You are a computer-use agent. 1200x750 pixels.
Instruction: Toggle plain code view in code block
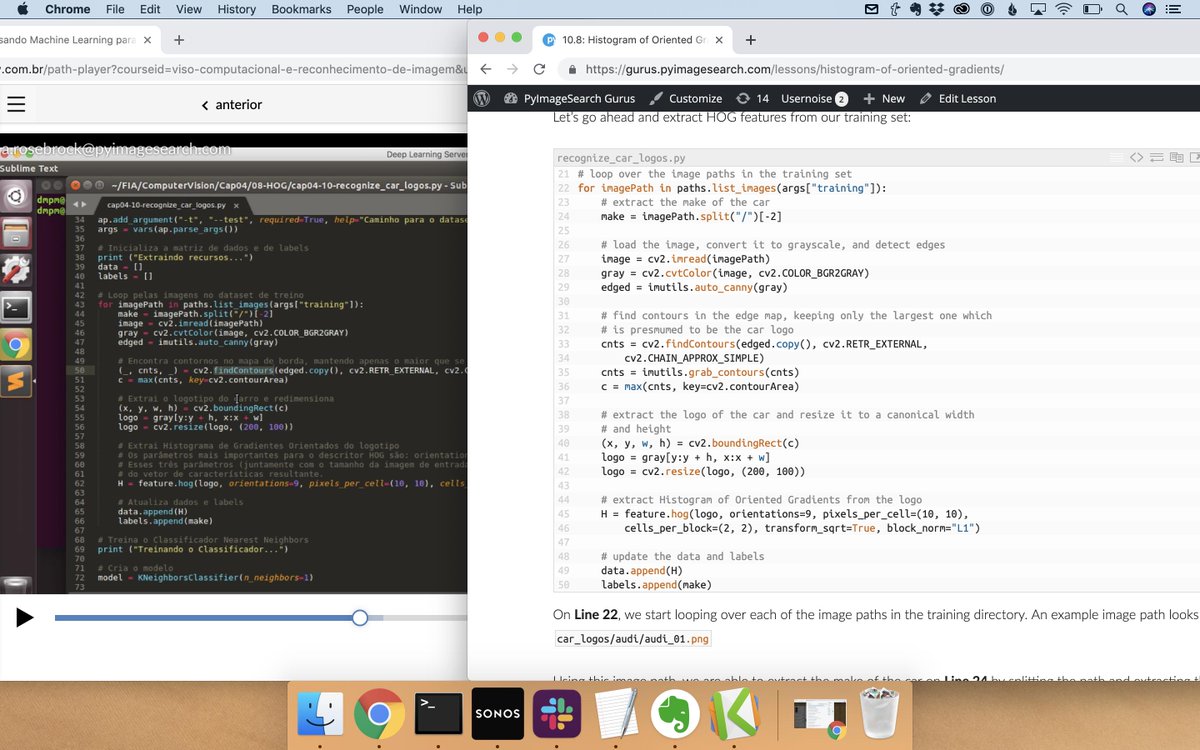(x=1136, y=157)
